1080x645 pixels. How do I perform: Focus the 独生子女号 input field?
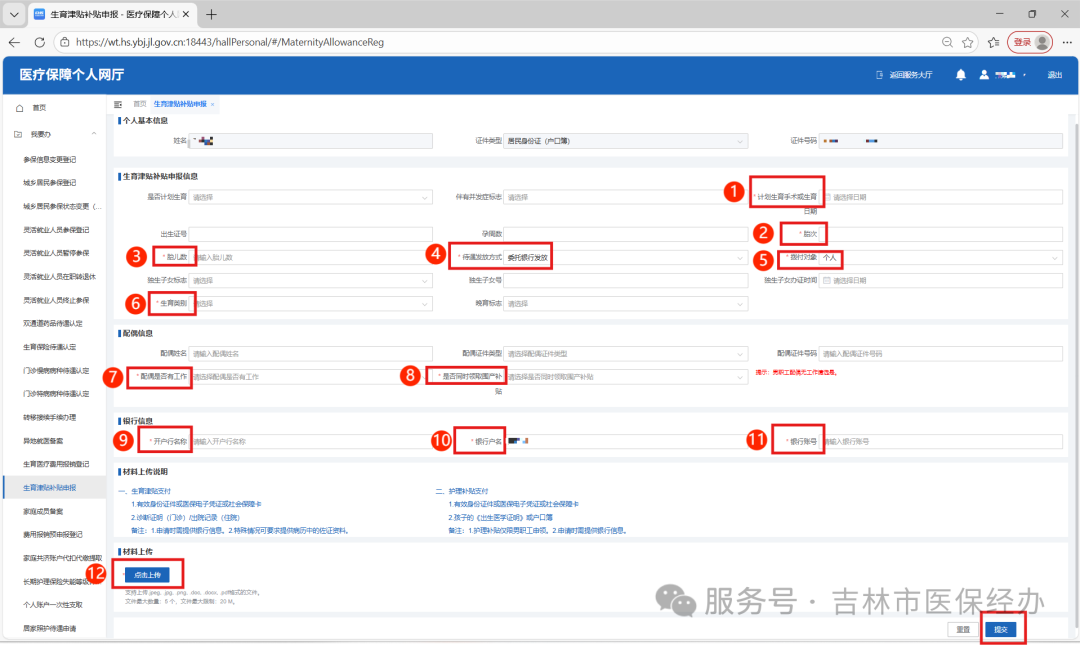tap(625, 280)
